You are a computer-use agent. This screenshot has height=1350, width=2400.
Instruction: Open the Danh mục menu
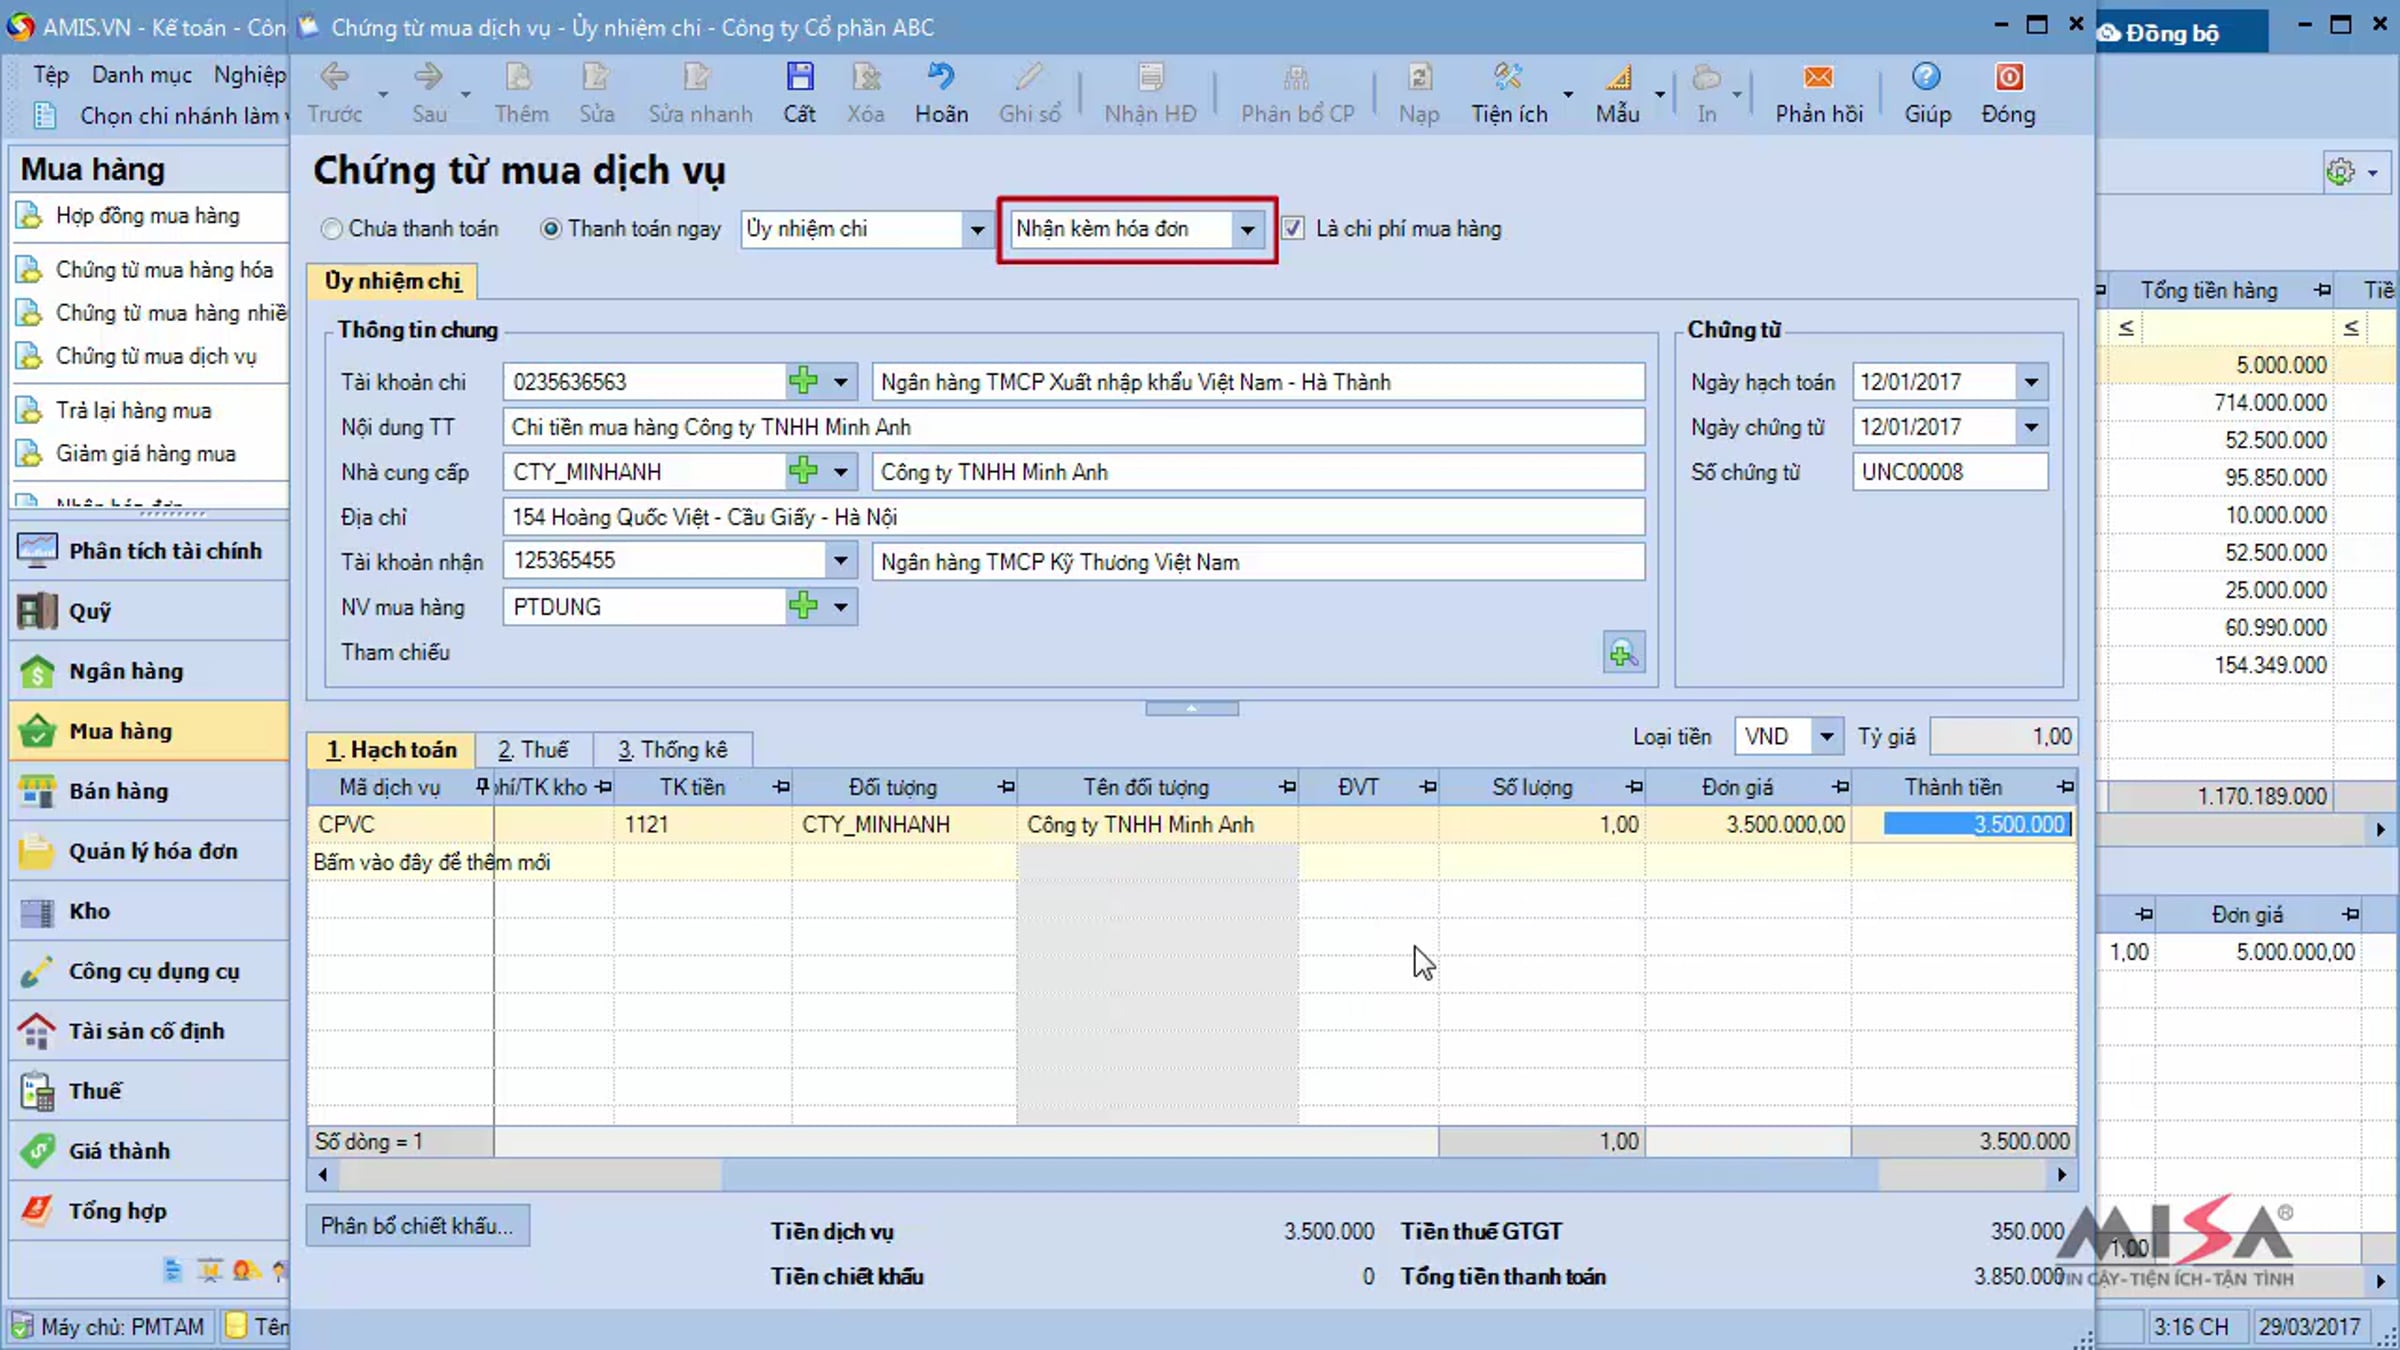(142, 75)
